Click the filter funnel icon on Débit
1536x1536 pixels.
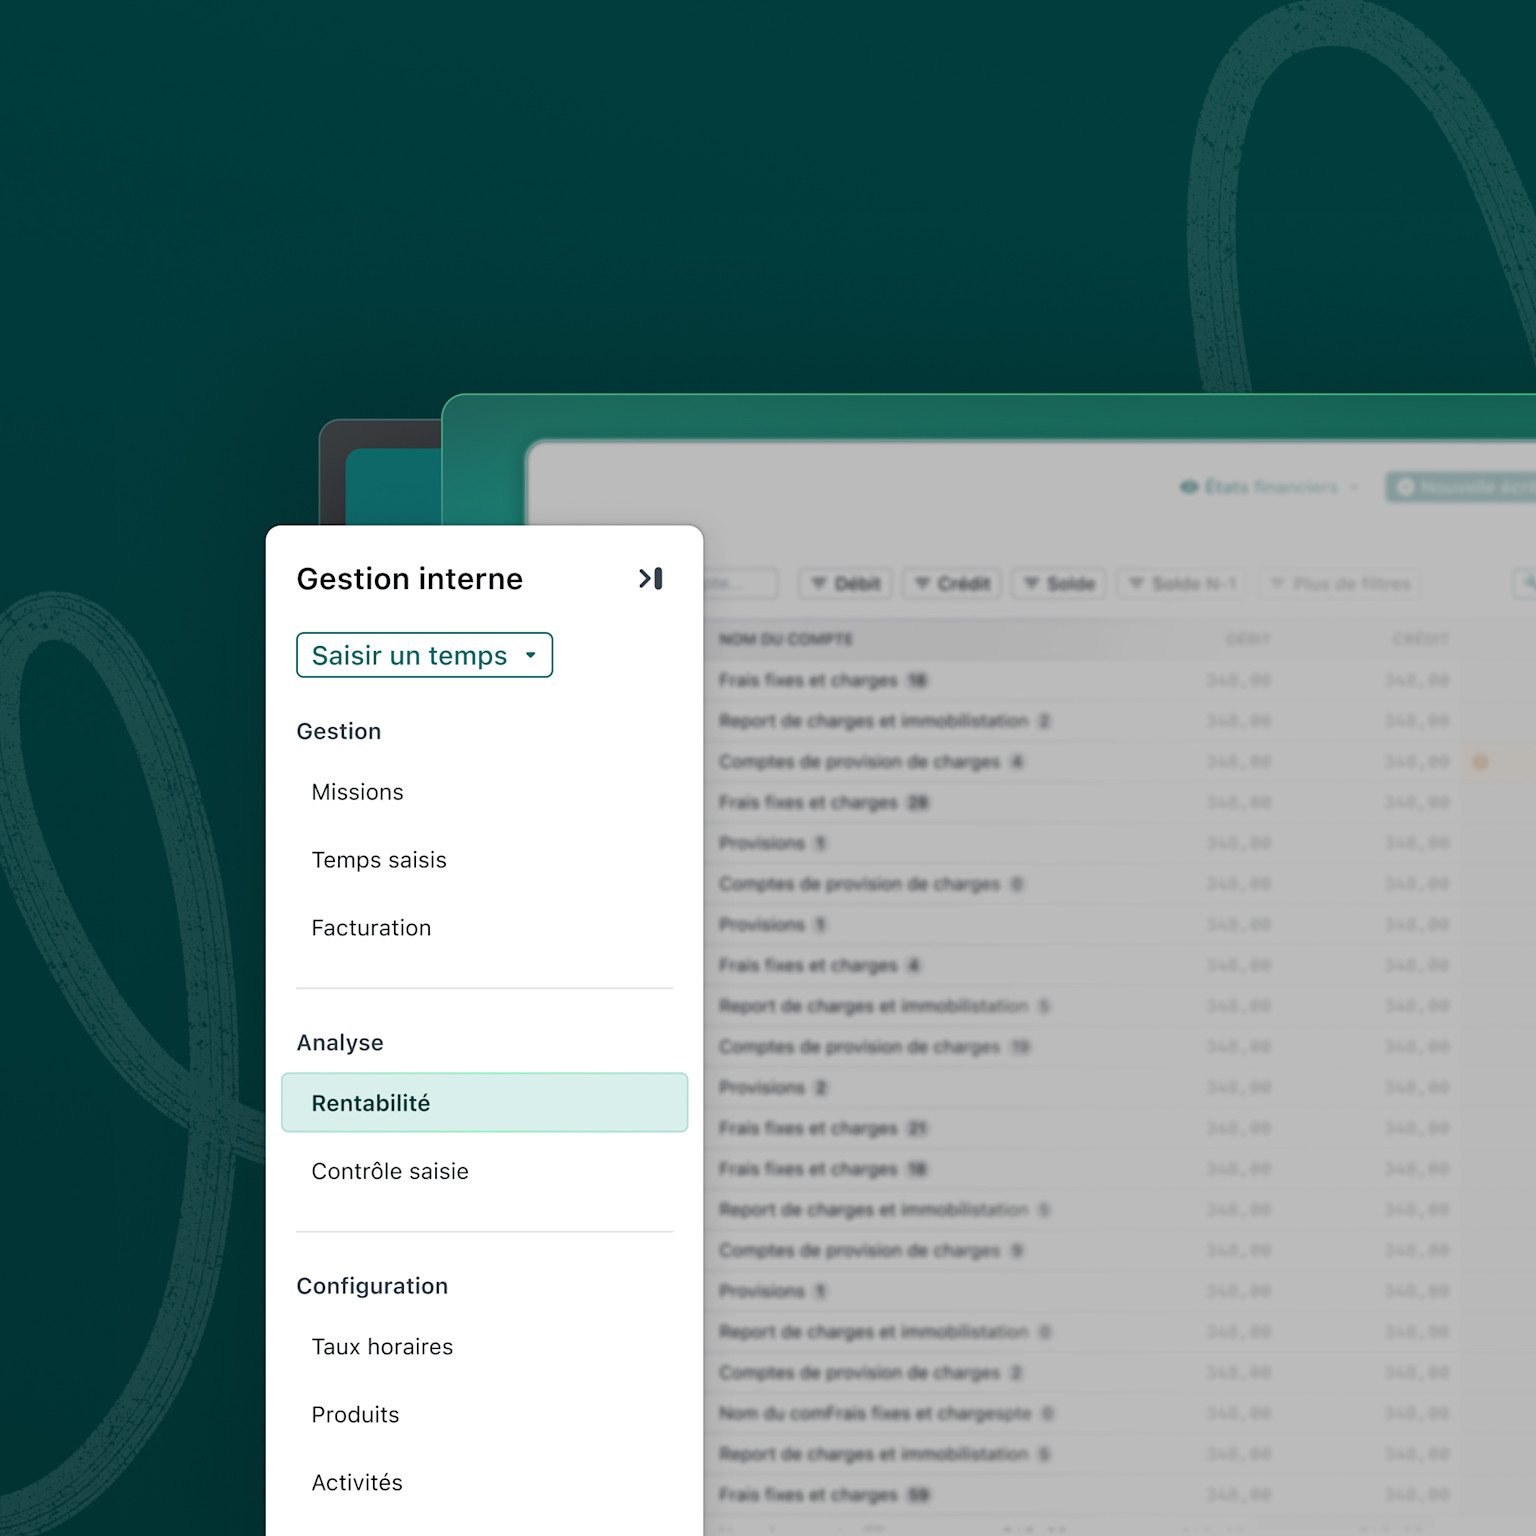tap(820, 584)
